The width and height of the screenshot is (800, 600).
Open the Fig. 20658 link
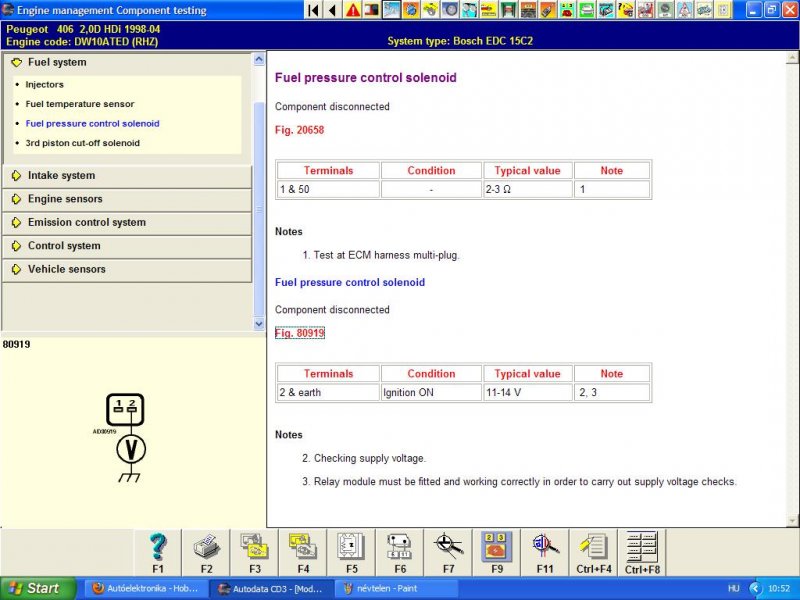(x=299, y=130)
